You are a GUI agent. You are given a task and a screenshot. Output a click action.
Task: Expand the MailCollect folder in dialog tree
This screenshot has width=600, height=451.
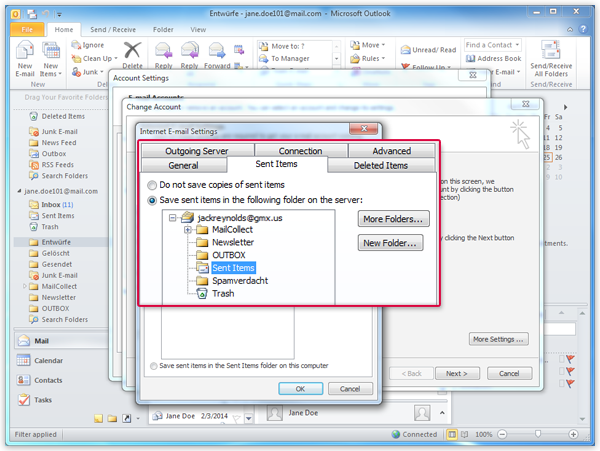click(188, 230)
